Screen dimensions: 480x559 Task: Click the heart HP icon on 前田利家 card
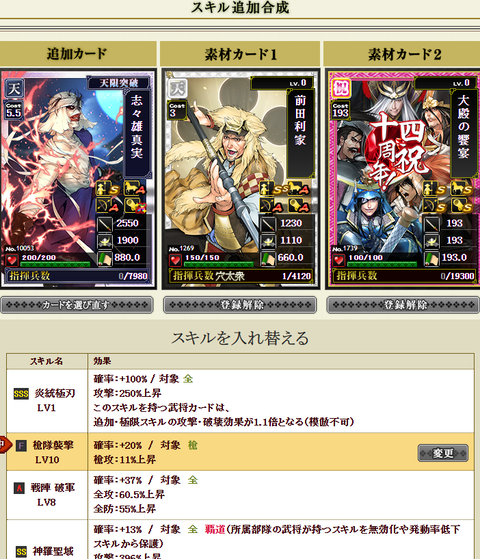(175, 261)
